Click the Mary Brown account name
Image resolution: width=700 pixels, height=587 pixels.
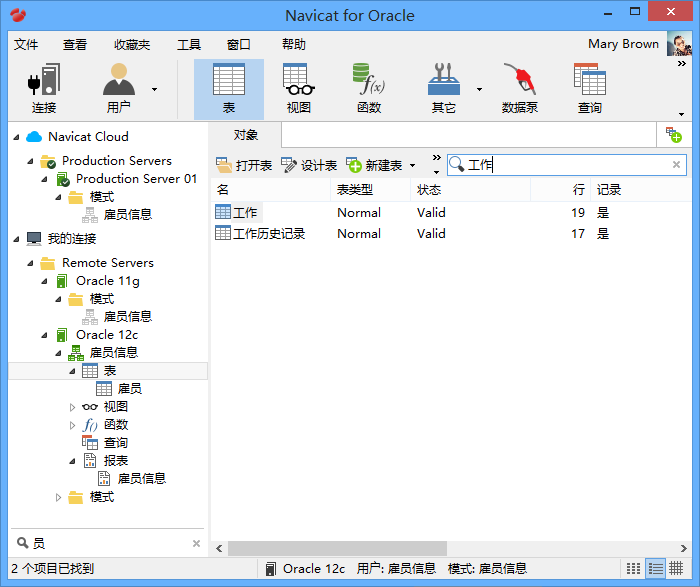(x=623, y=44)
